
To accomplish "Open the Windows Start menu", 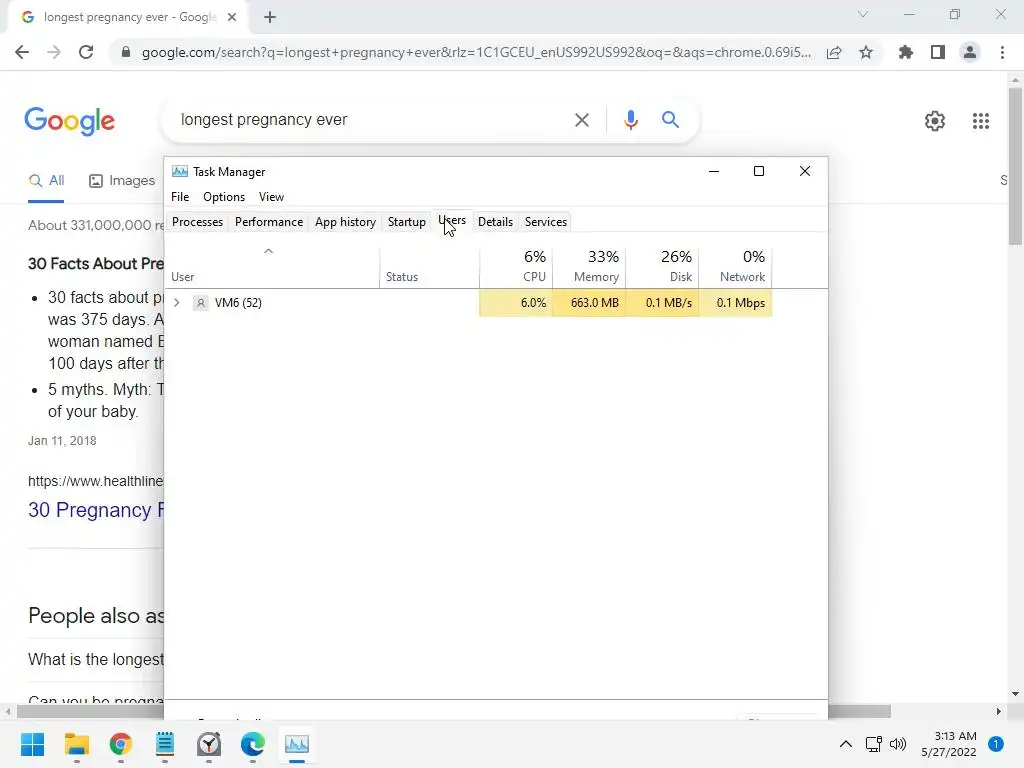I will pos(33,744).
